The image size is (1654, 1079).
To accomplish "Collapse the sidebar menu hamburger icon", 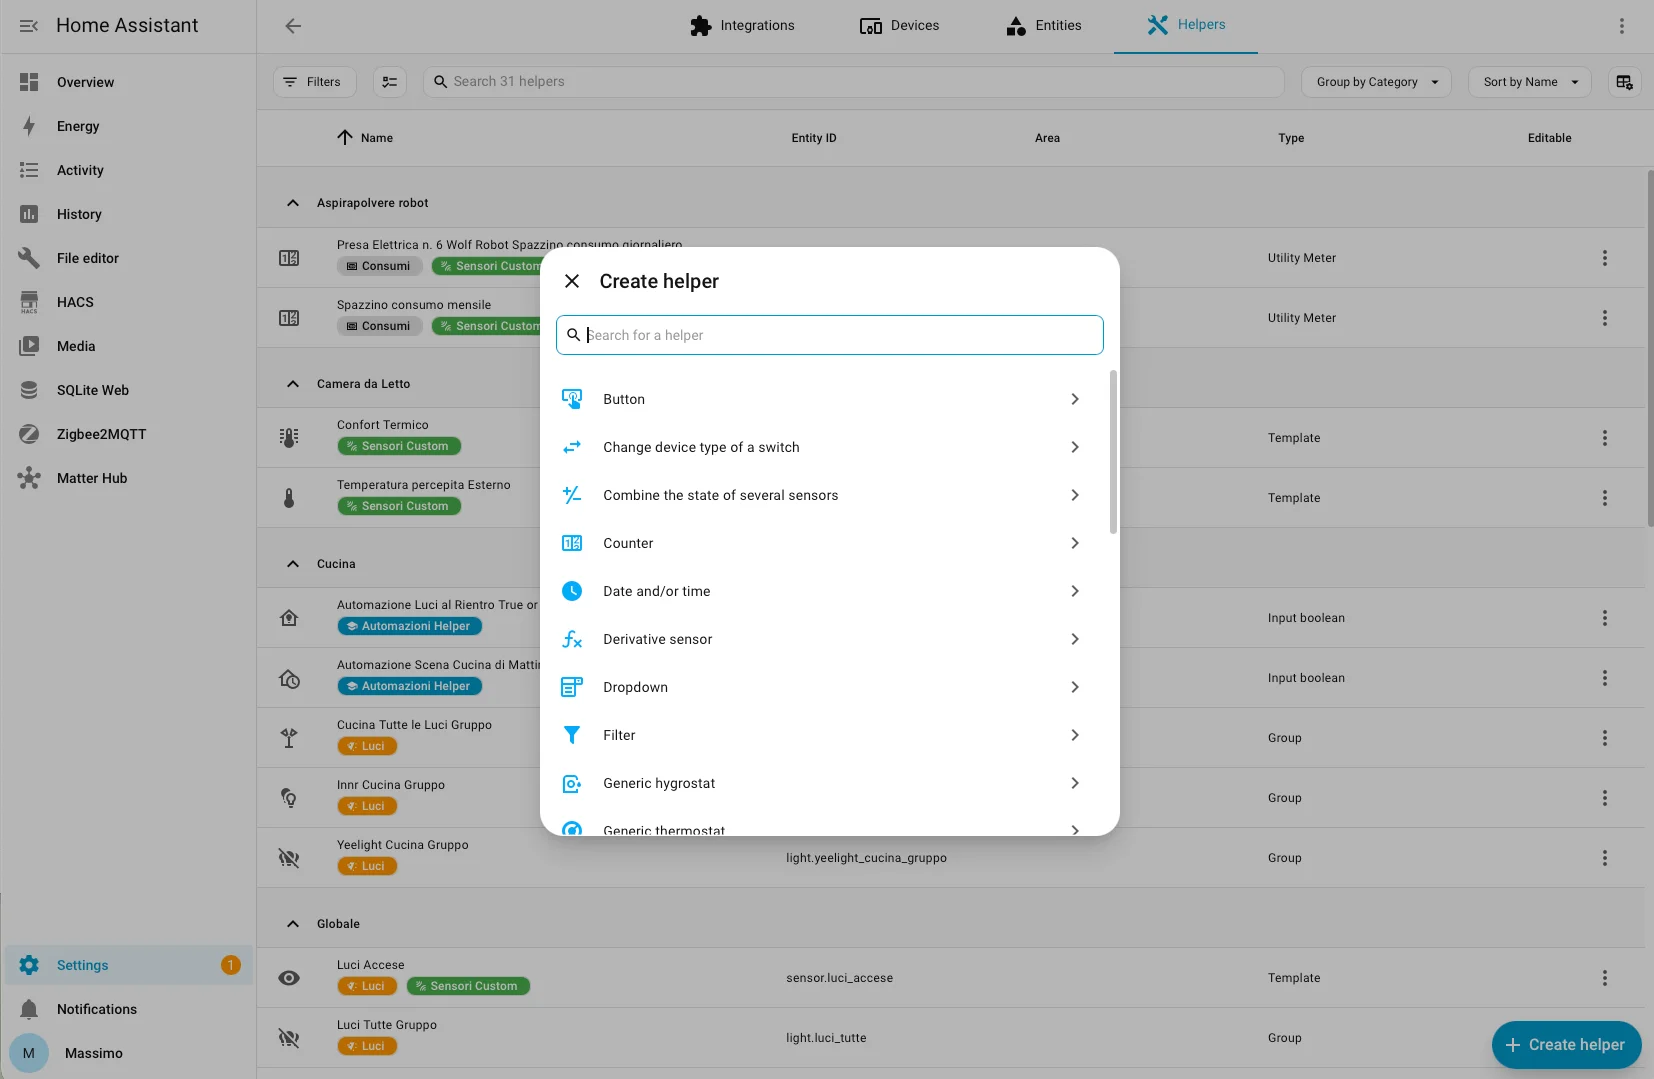I will click(29, 26).
